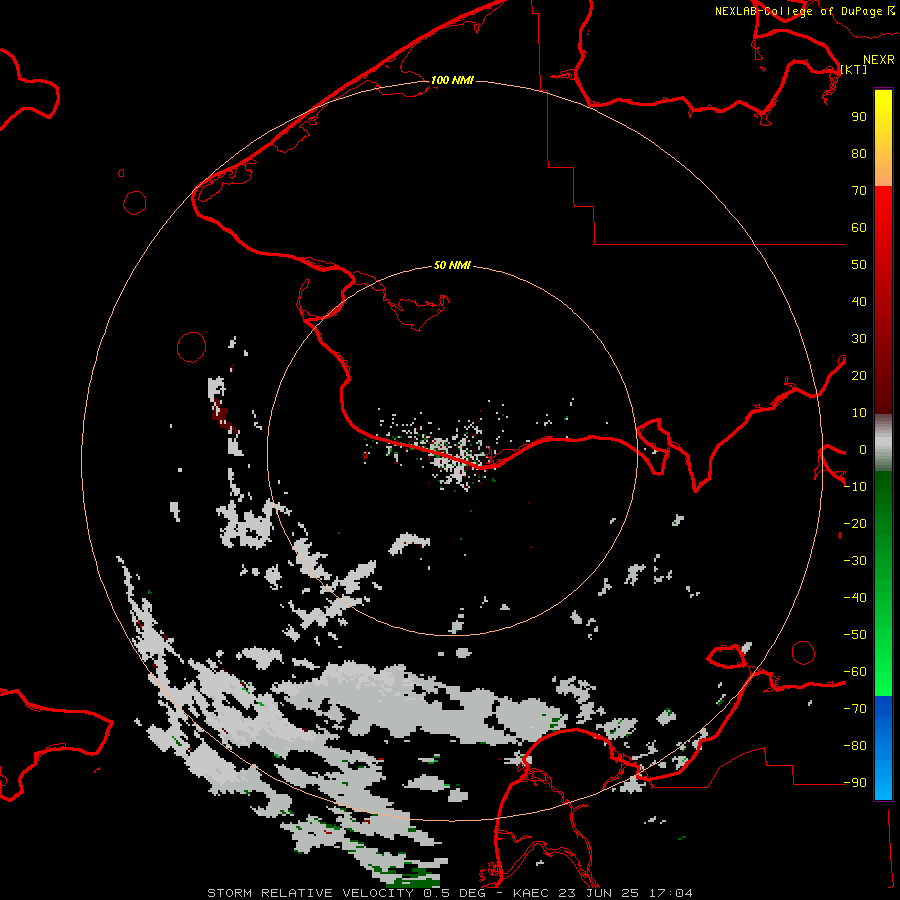This screenshot has width=900, height=900.
Task: Click the -60 value on velocity scale
Action: coord(855,672)
